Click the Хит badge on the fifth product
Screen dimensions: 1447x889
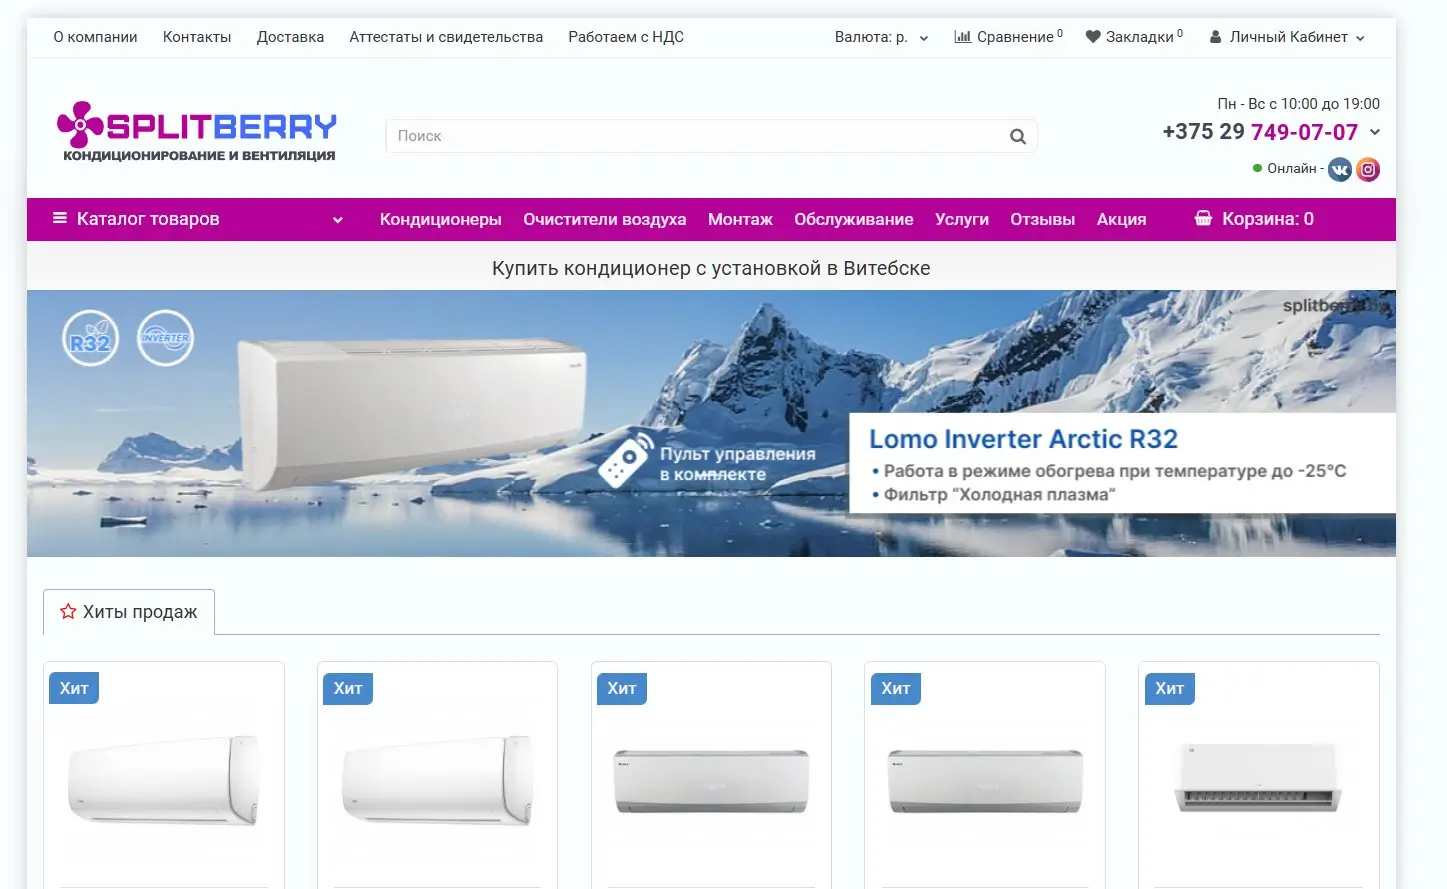1170,688
